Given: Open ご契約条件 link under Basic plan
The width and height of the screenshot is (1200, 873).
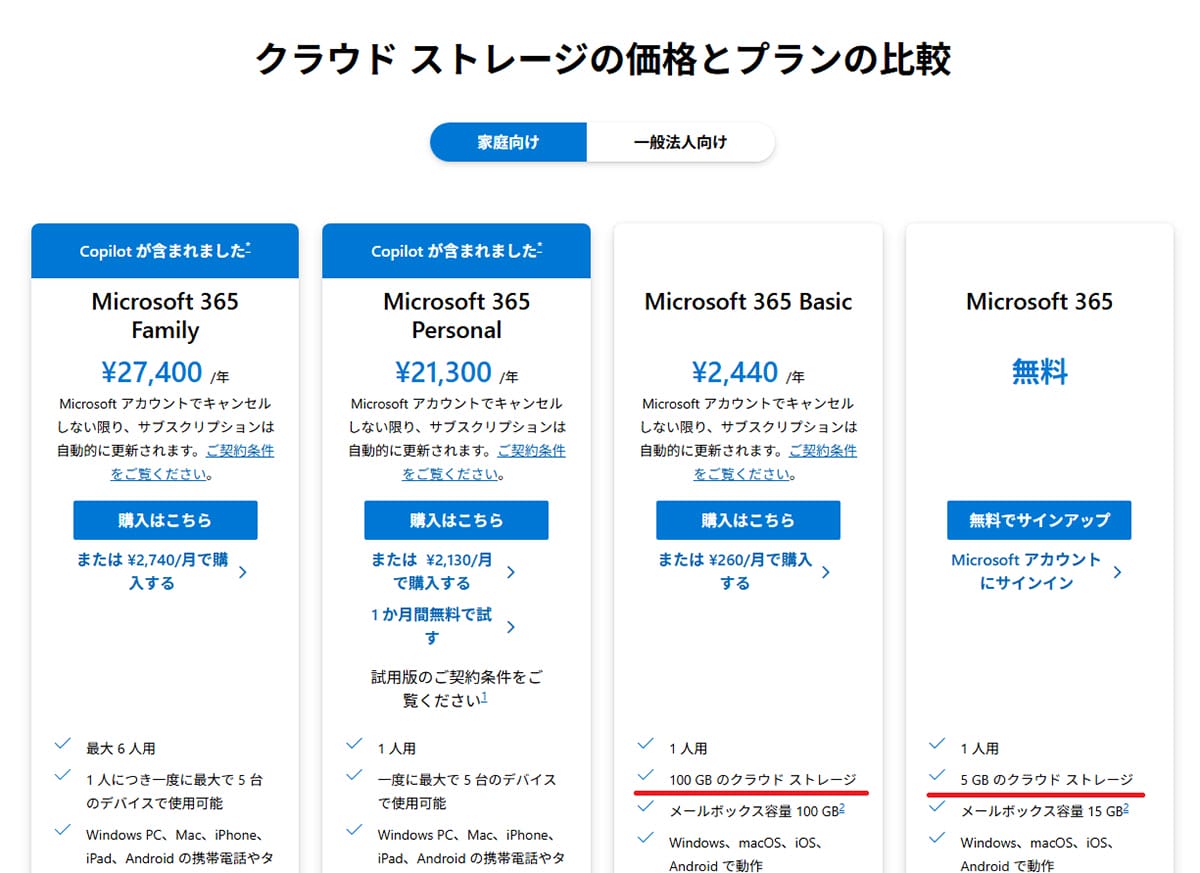Looking at the screenshot, I should (822, 451).
